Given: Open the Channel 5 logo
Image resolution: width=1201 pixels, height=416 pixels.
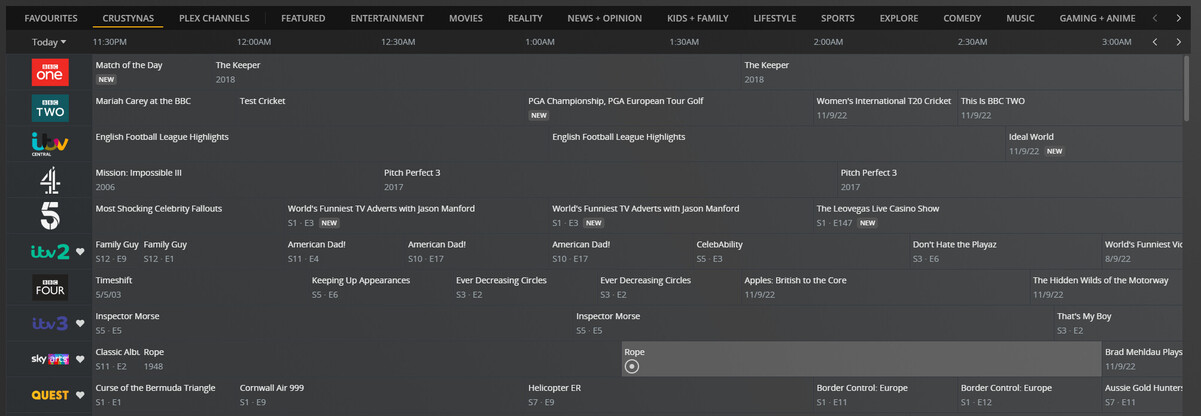Looking at the screenshot, I should coord(50,216).
